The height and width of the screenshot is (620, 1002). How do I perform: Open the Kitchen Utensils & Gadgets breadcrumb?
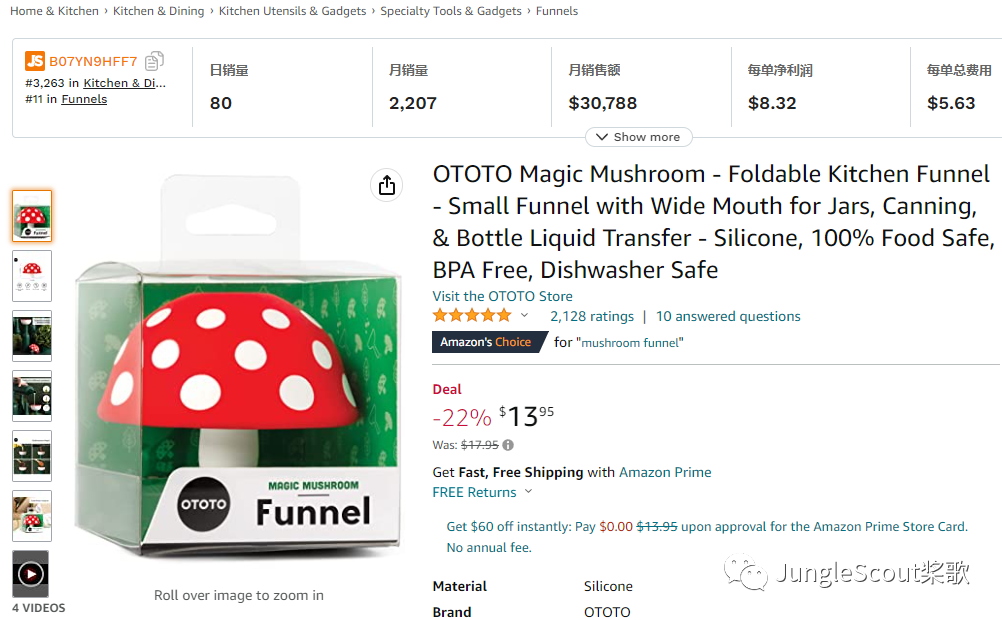(x=293, y=11)
